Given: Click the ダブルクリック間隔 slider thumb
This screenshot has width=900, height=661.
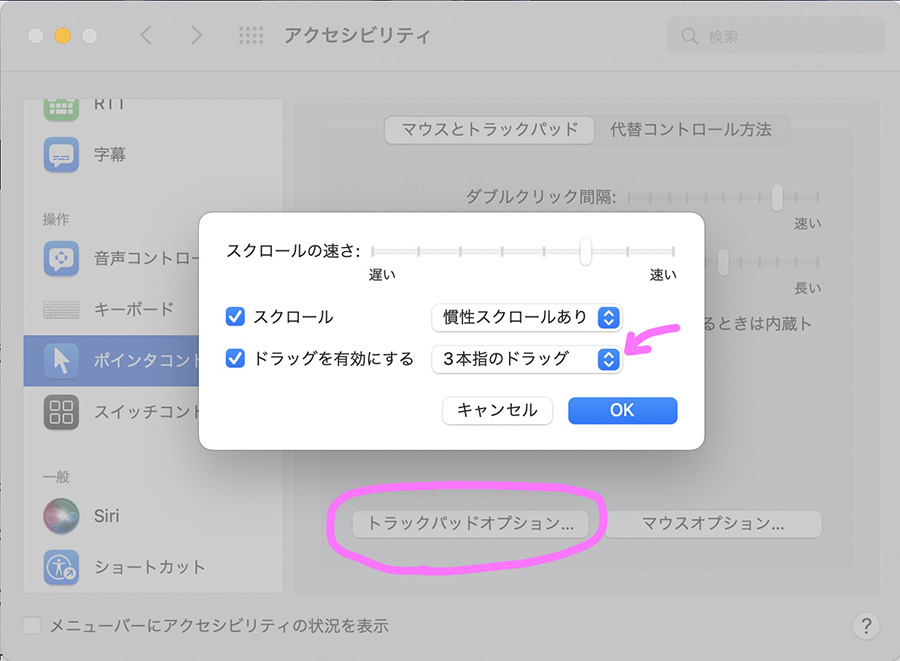Looking at the screenshot, I should click(x=777, y=197).
